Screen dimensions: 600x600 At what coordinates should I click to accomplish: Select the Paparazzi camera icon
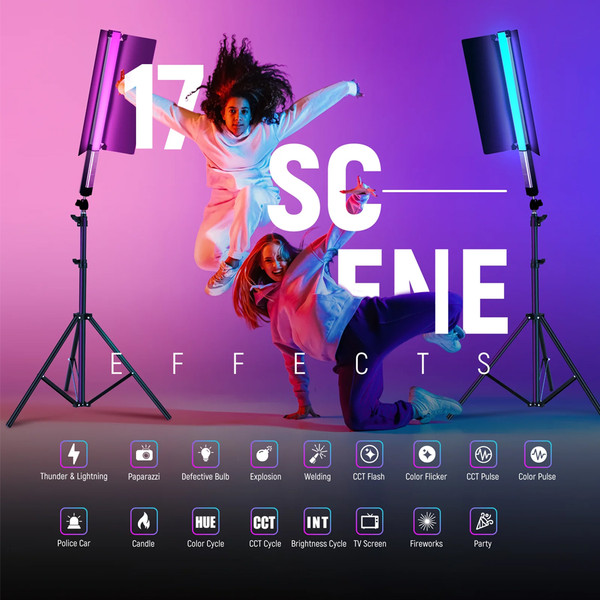(x=144, y=454)
